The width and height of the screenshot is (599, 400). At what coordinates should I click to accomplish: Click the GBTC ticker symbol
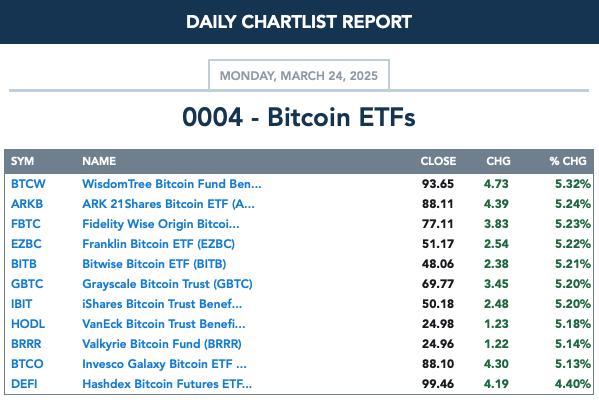[x=27, y=284]
